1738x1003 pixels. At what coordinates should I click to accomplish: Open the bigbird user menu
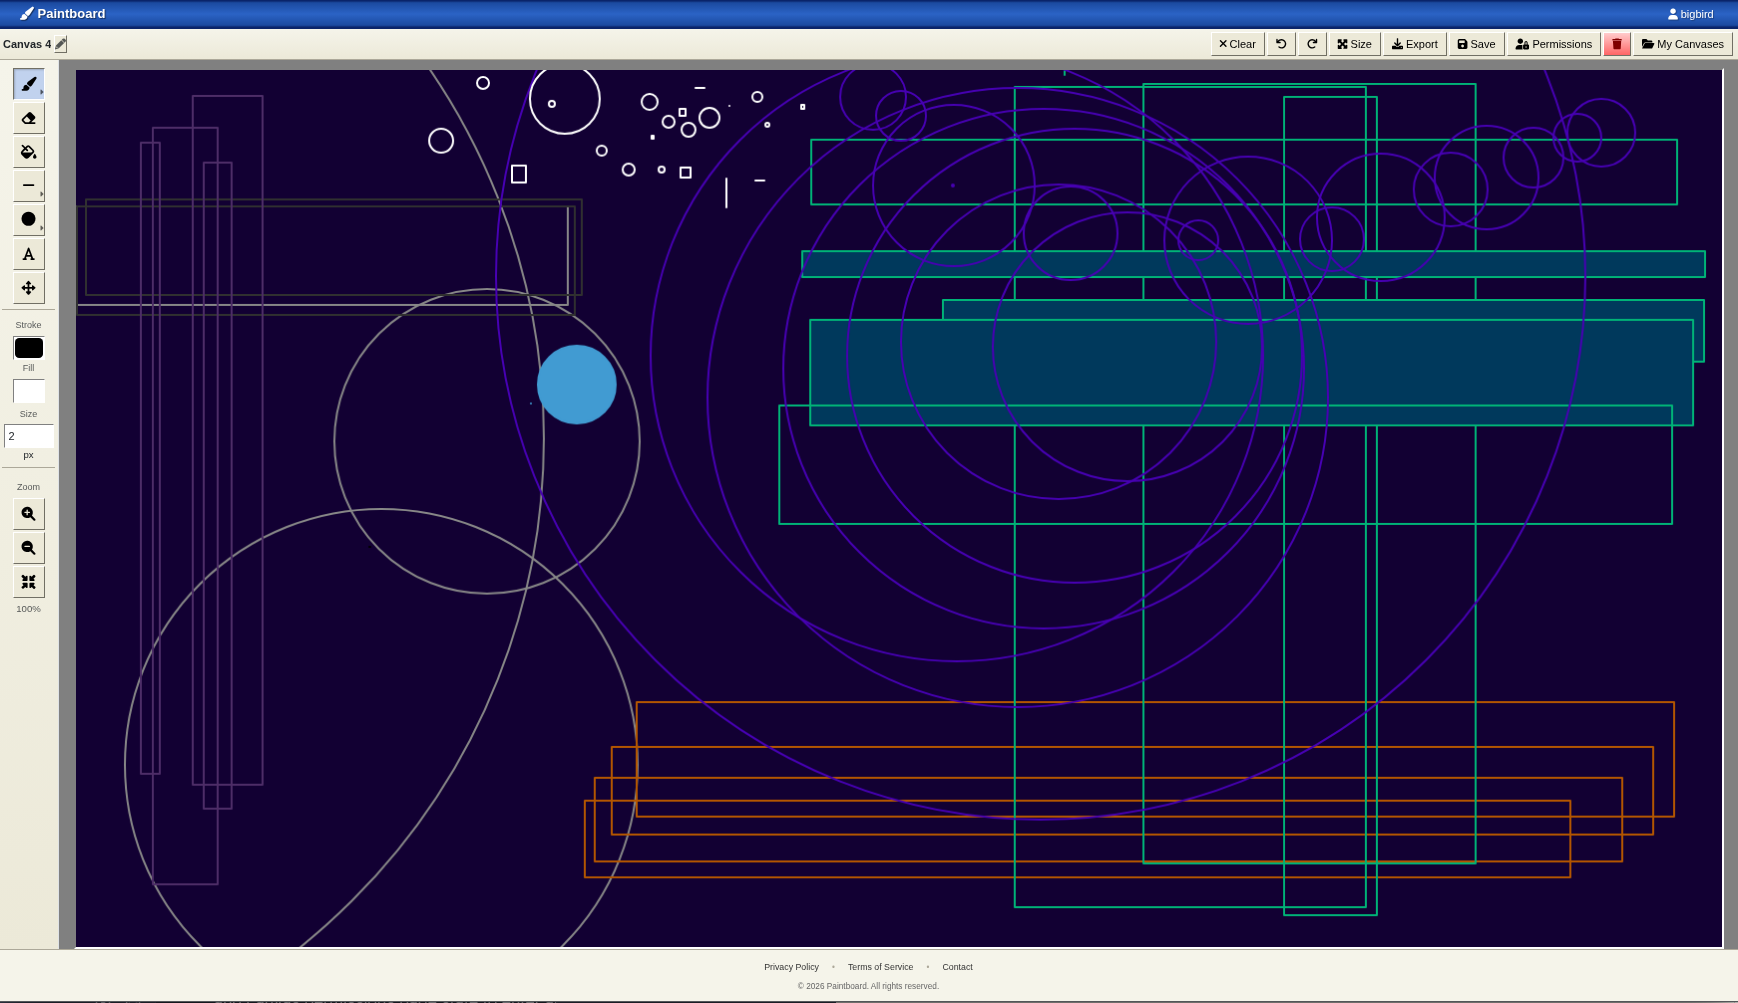point(1692,13)
